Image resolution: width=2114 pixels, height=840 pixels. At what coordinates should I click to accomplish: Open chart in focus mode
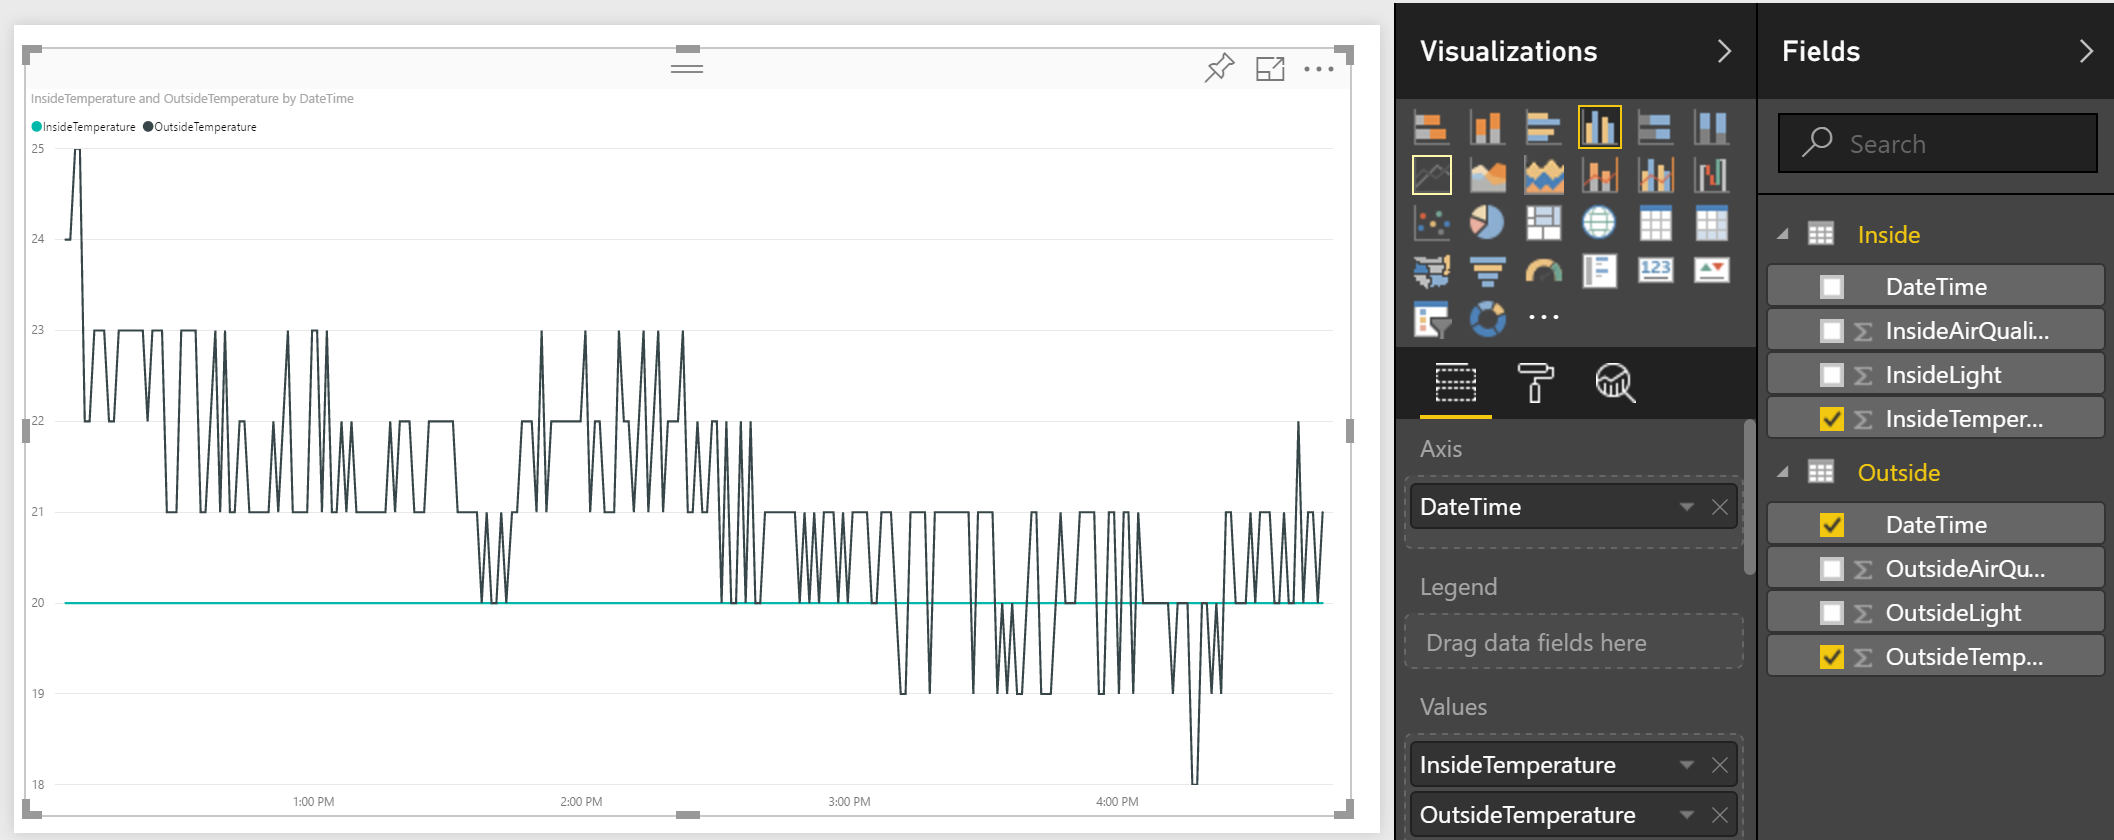[1270, 68]
